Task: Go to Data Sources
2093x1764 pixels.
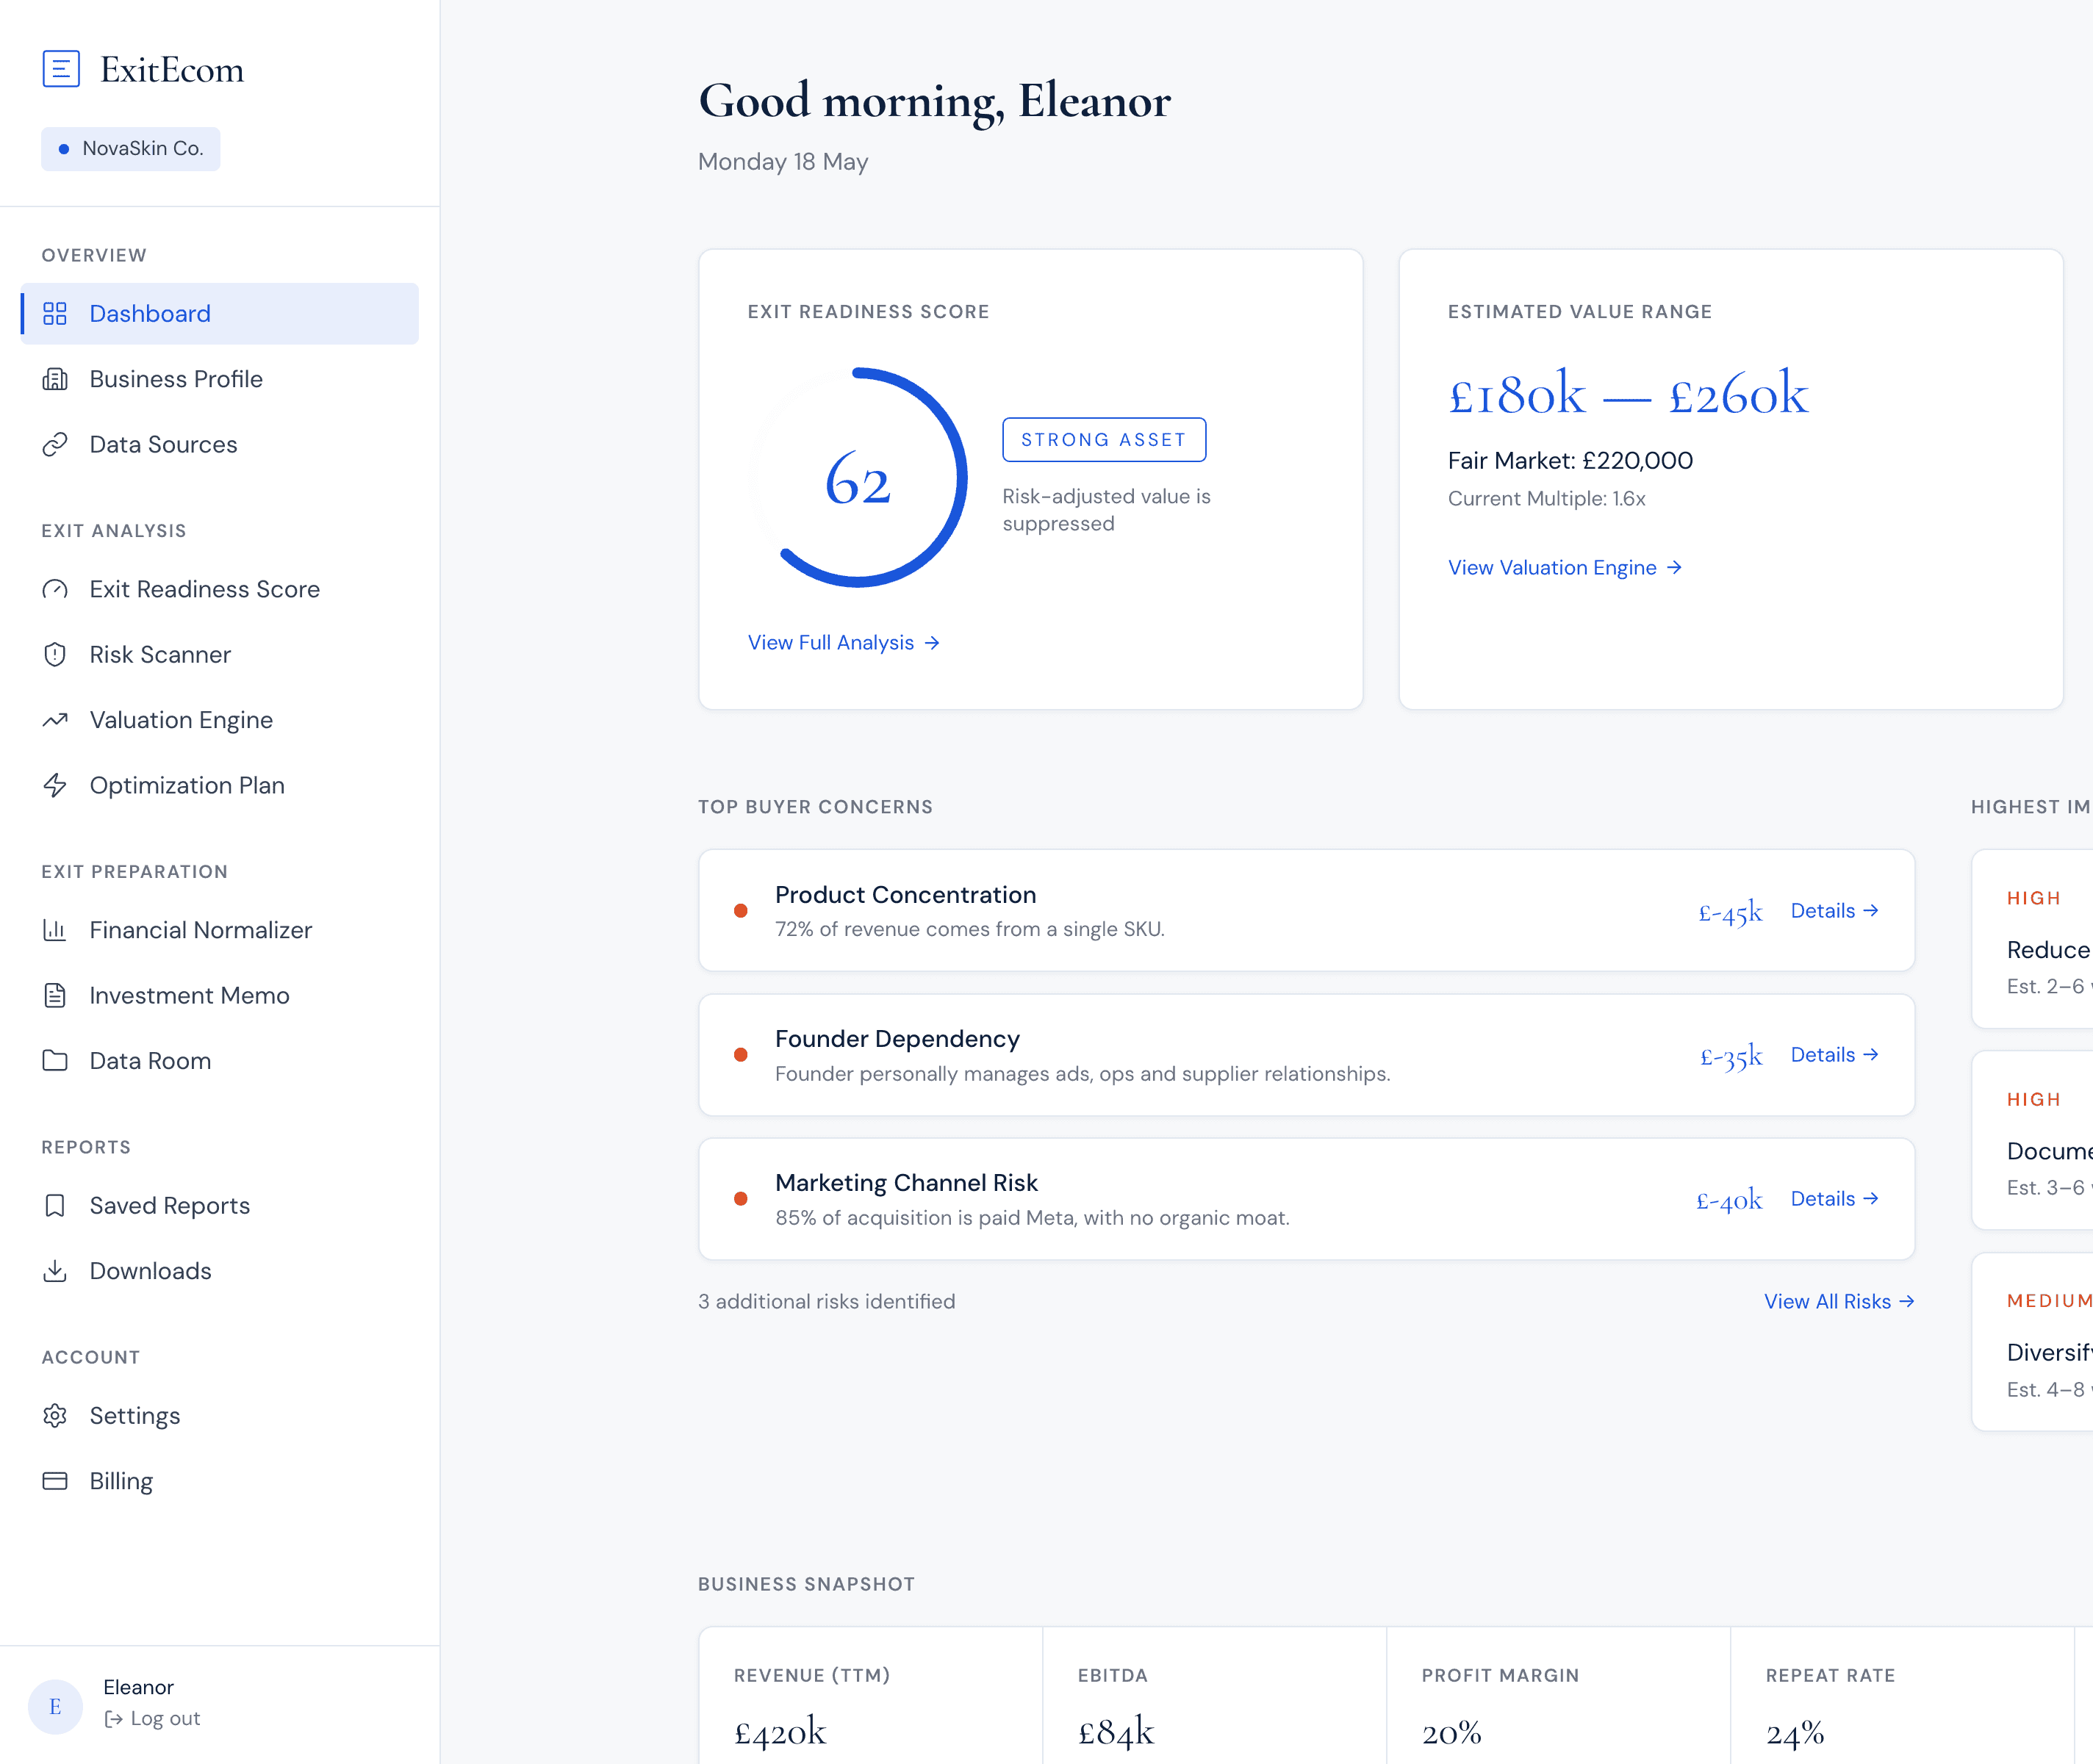Action: [220, 444]
